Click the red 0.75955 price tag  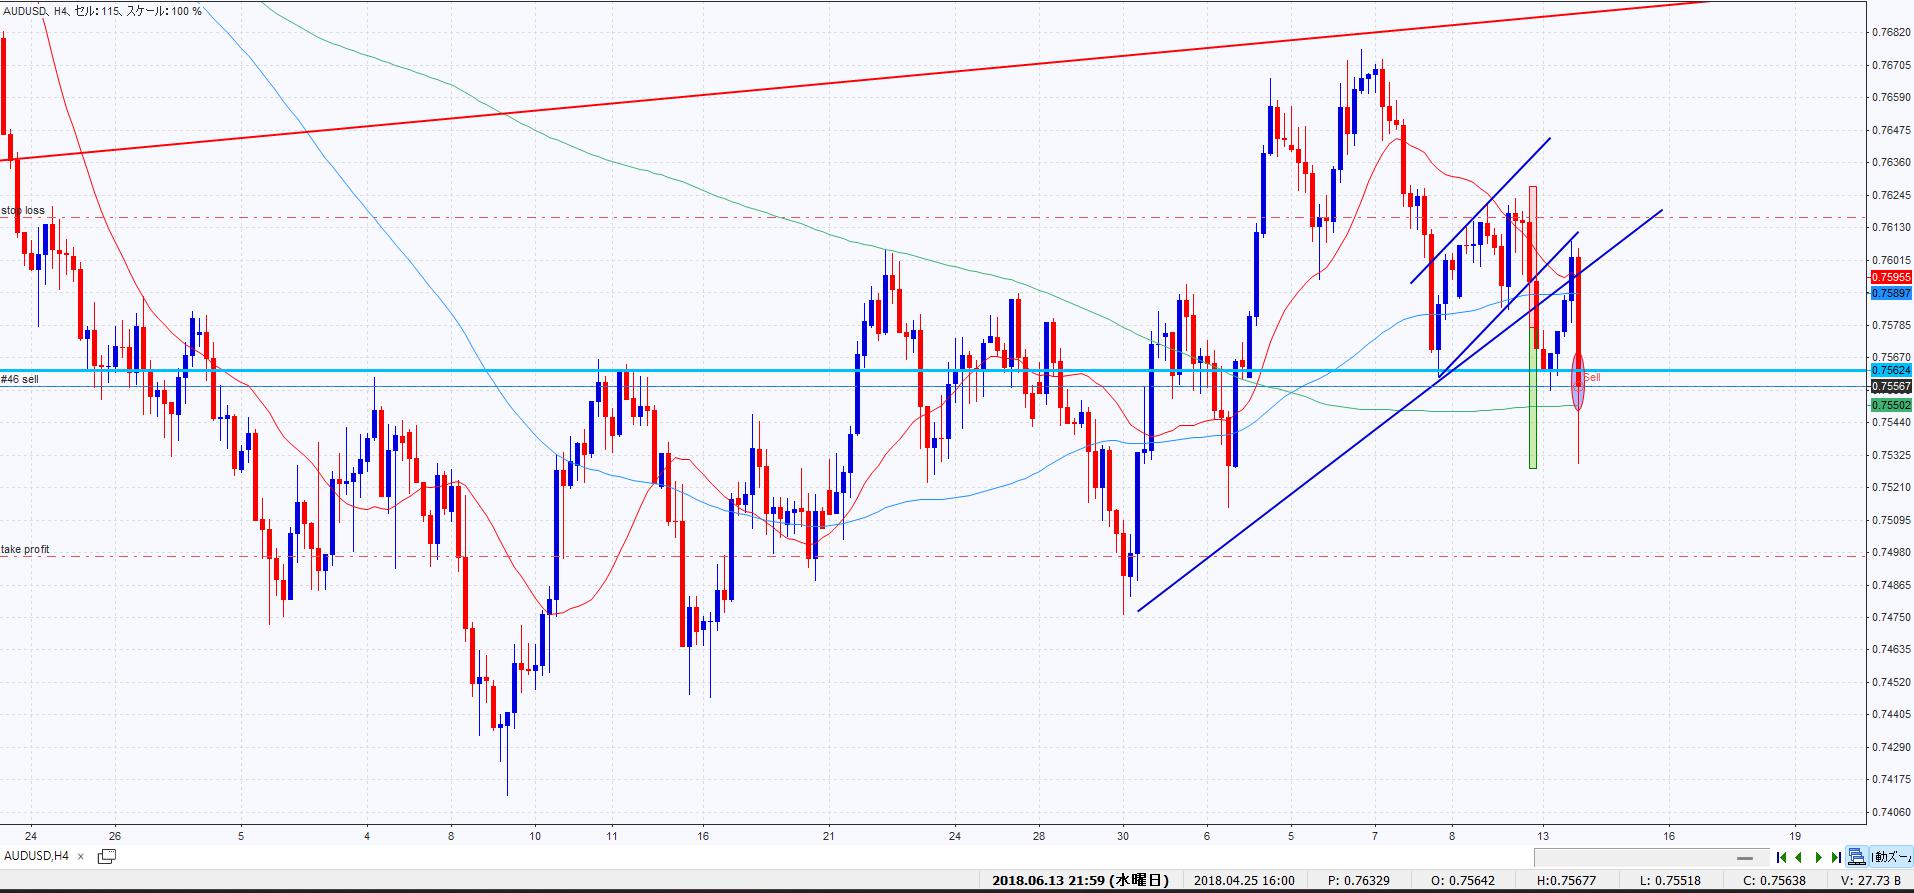(1890, 277)
